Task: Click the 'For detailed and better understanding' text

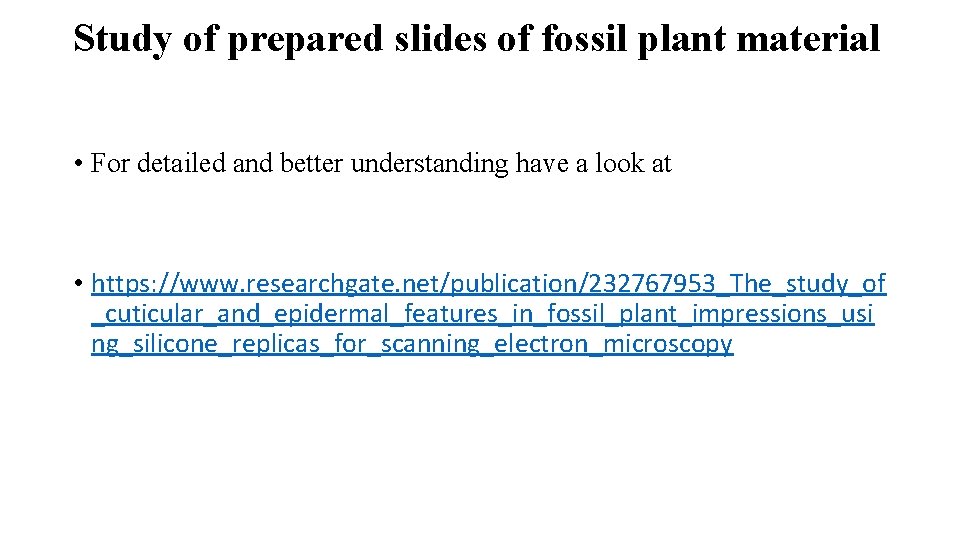Action: (380, 163)
